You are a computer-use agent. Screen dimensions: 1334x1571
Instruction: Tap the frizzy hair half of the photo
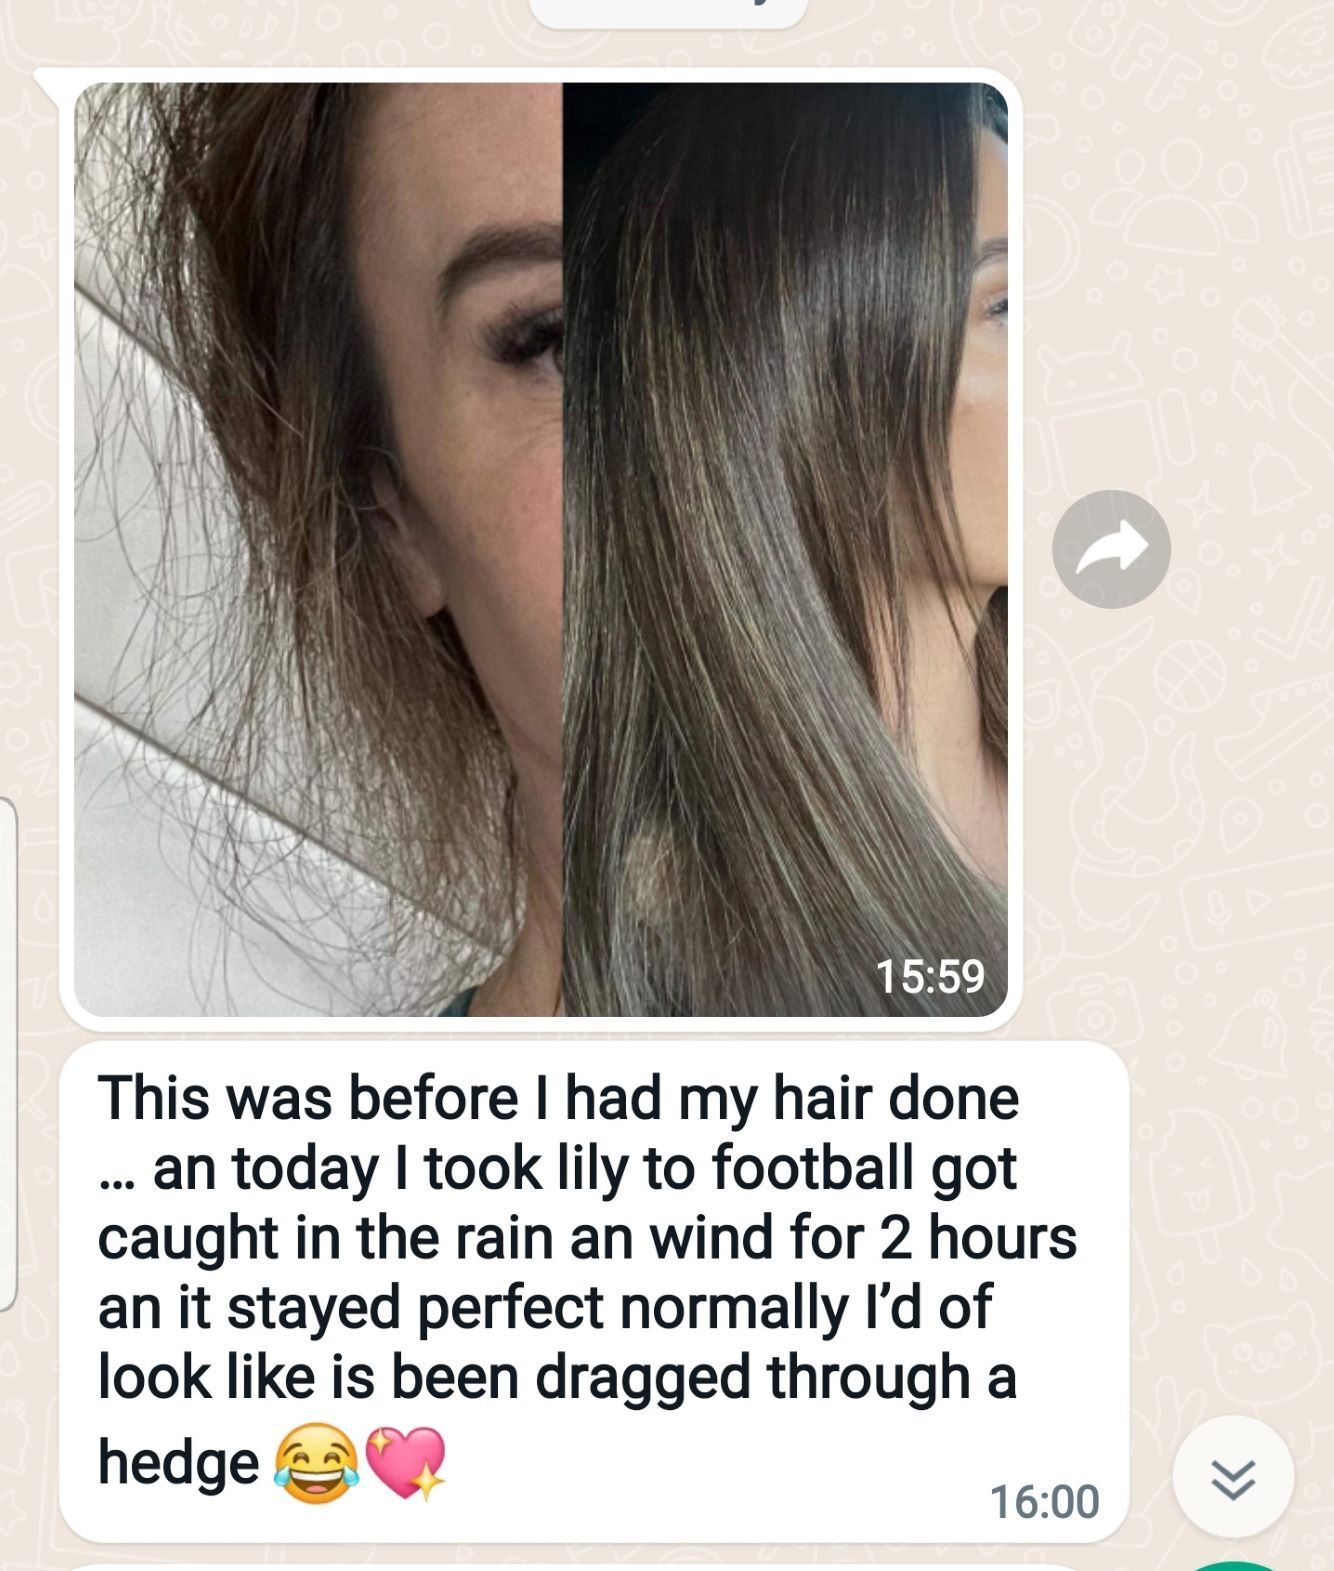(318, 549)
